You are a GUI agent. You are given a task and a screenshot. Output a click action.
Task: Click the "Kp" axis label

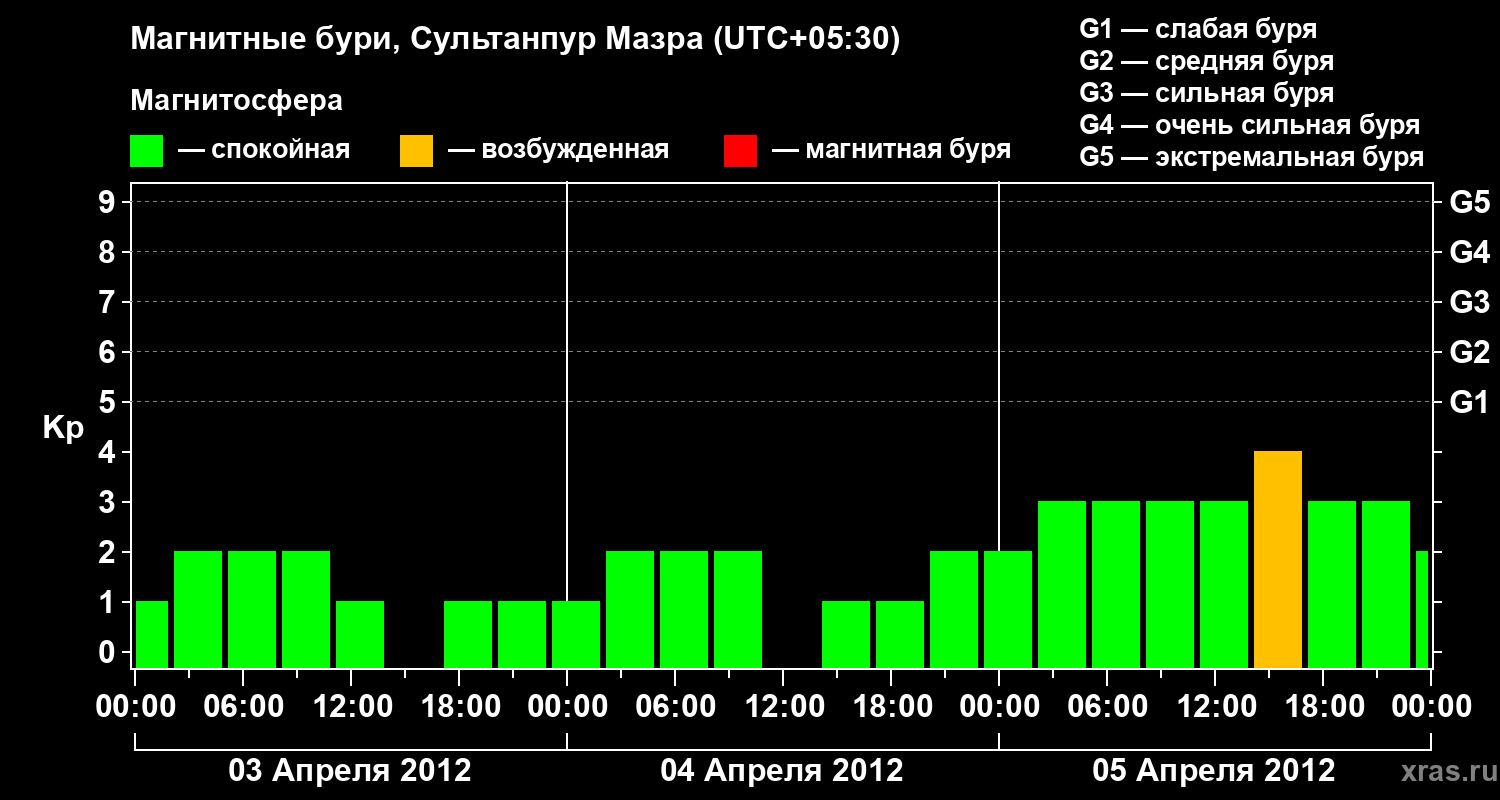[x=63, y=429]
